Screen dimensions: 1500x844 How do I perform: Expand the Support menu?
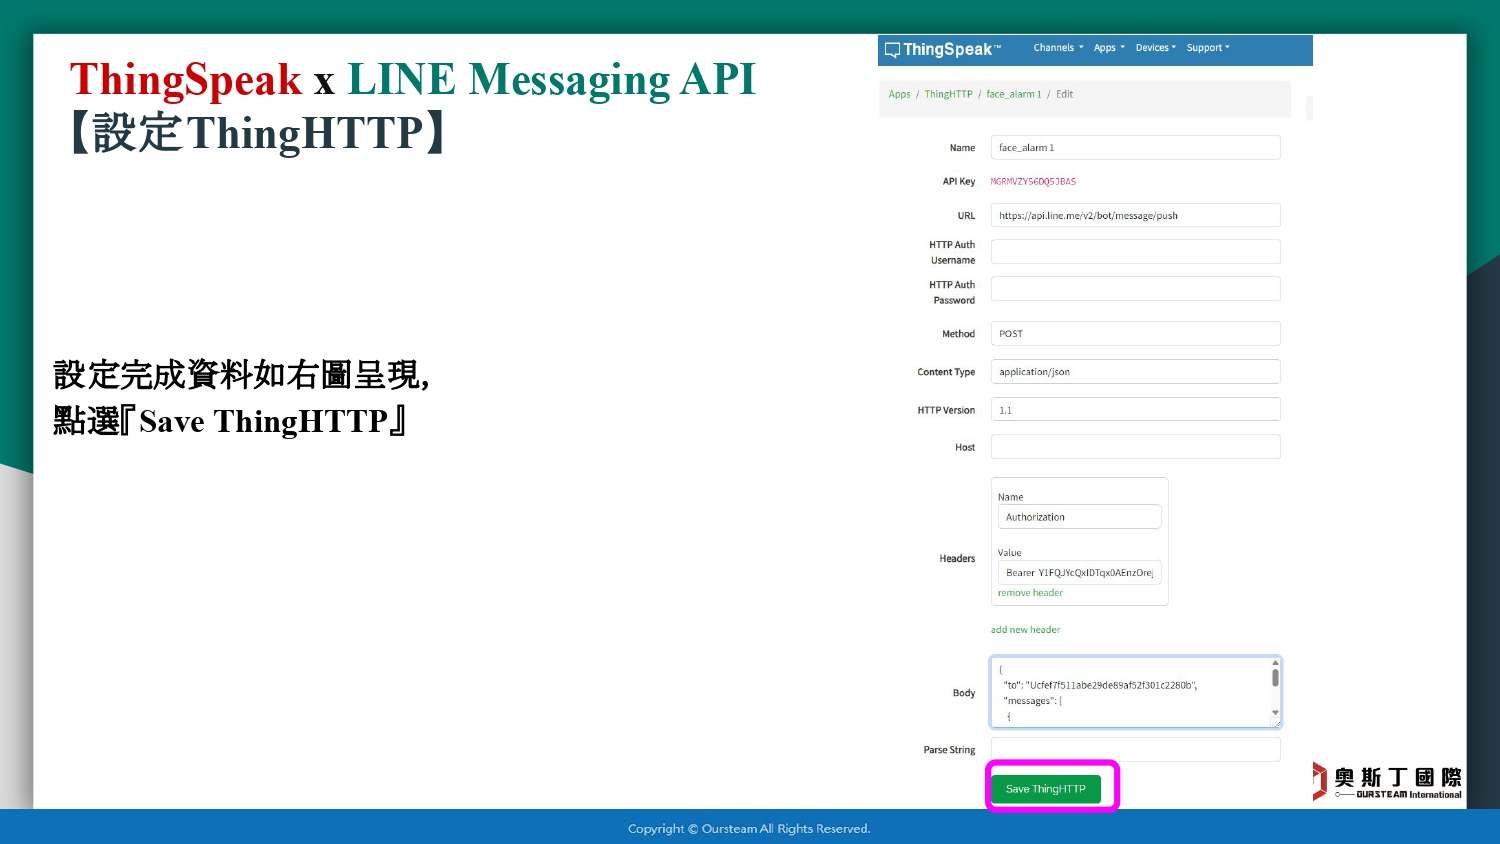[x=1208, y=48]
